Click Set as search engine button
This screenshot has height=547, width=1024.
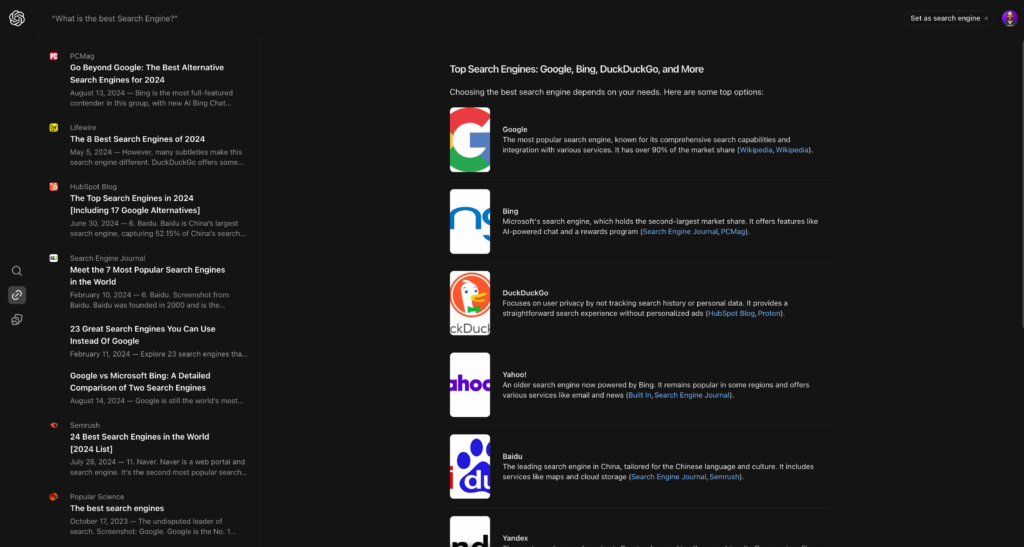click(944, 18)
